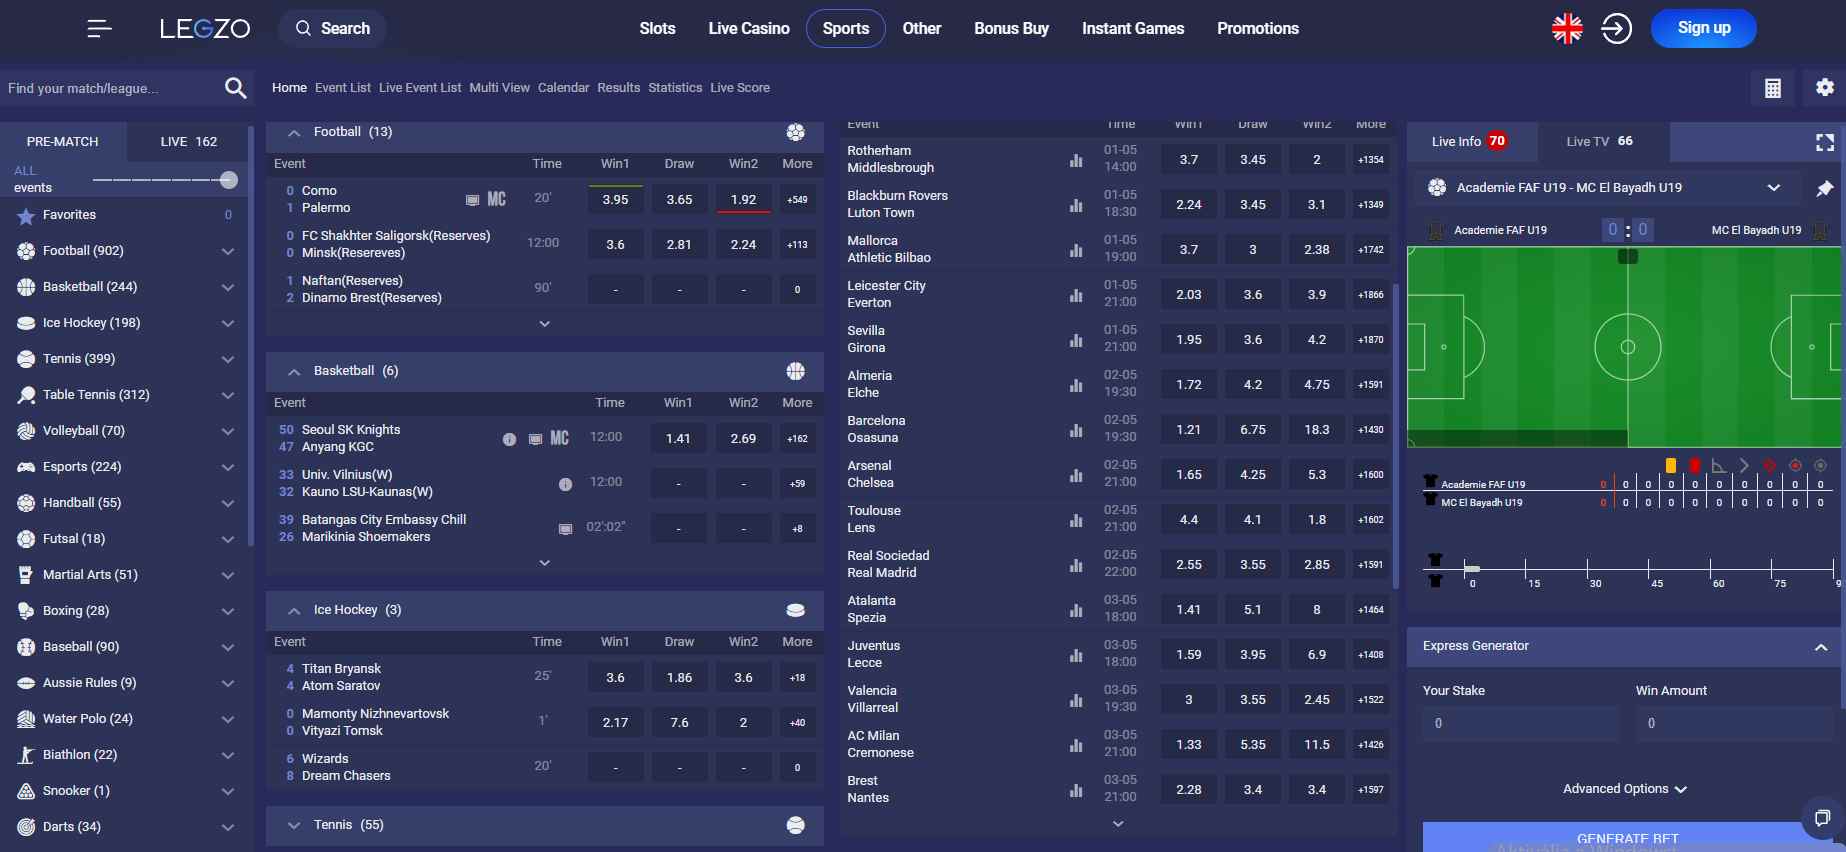Click the LEGZO logo
This screenshot has width=1846, height=852.
205,29
